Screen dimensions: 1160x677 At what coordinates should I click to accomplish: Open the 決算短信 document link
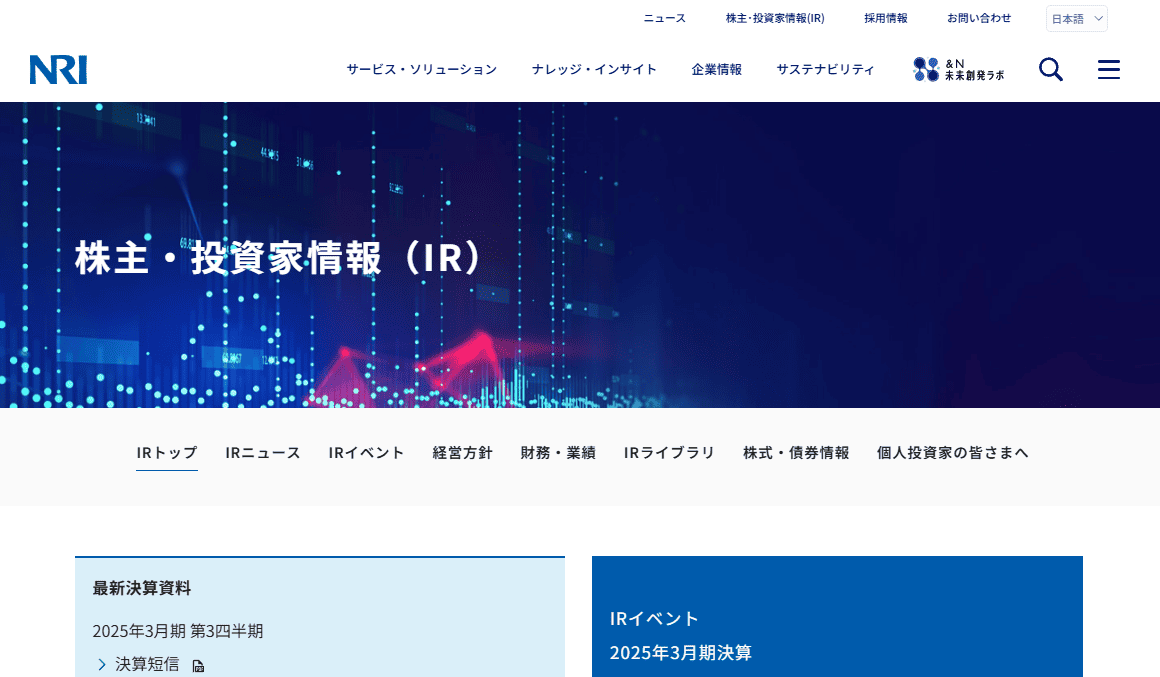pyautogui.click(x=146, y=664)
